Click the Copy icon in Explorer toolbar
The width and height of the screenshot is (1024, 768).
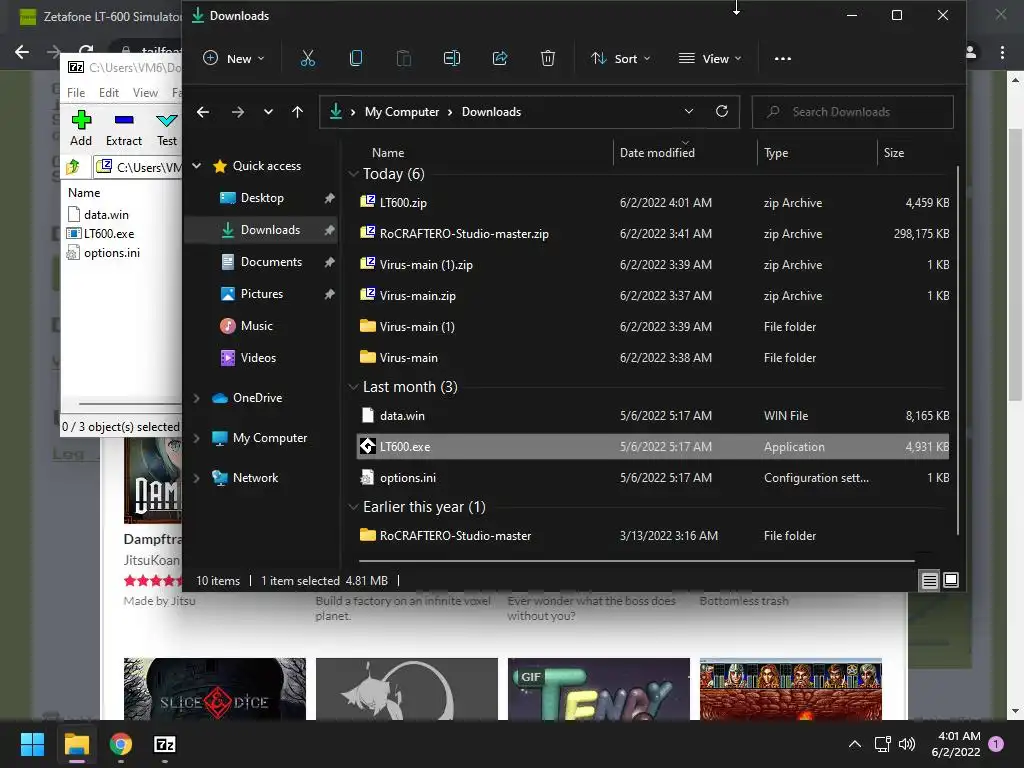(x=356, y=59)
